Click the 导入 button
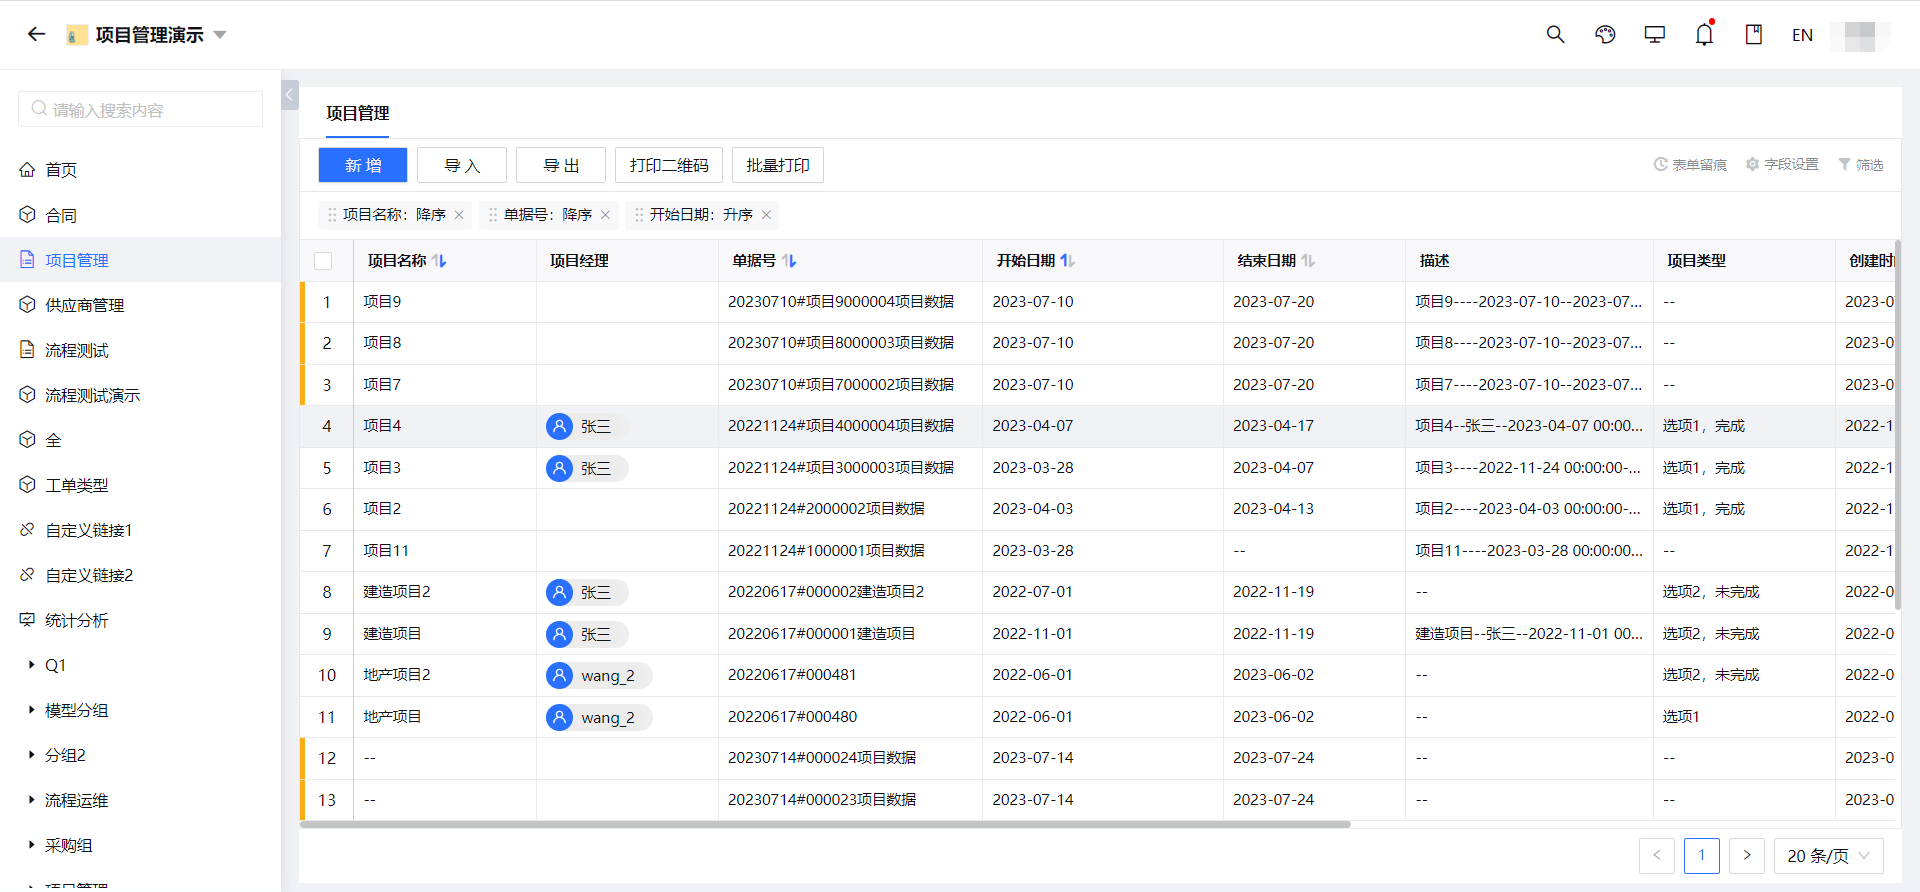This screenshot has width=1920, height=892. pos(462,165)
